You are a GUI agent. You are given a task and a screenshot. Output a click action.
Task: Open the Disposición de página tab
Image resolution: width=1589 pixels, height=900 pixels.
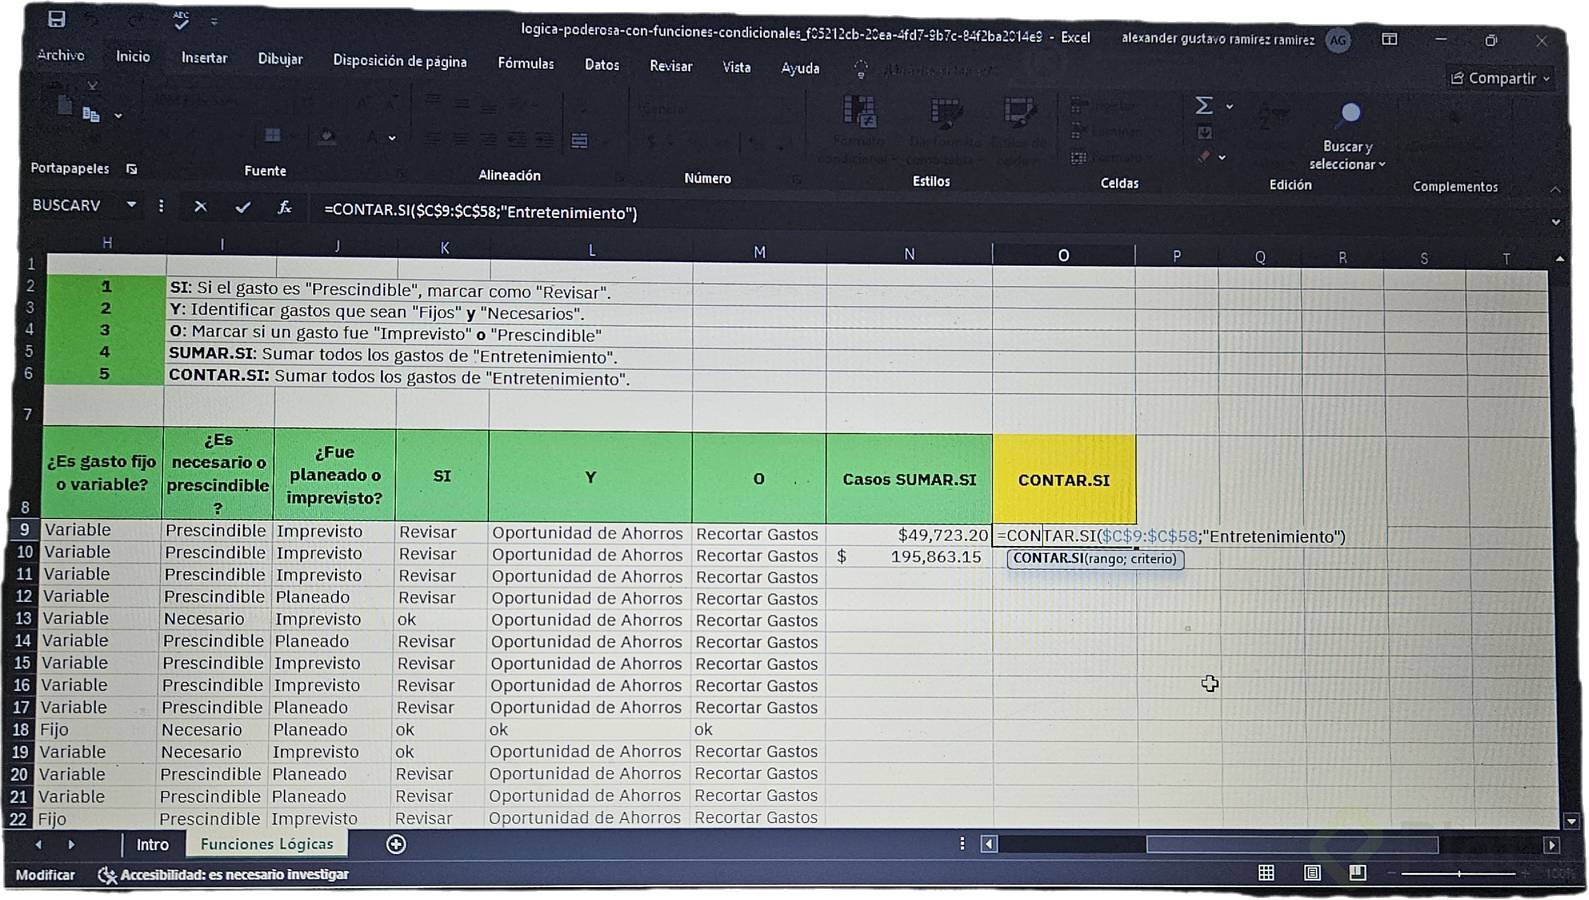[x=400, y=61]
